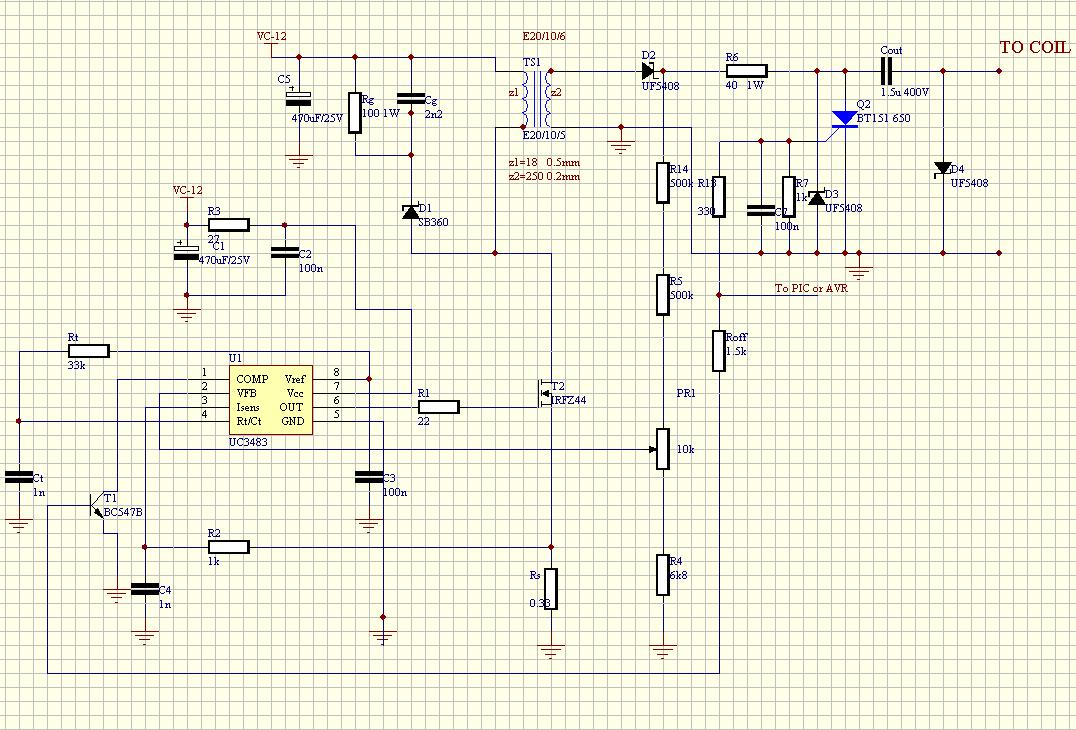
Task: Click the Roff 1.5k resistor
Action: [718, 351]
